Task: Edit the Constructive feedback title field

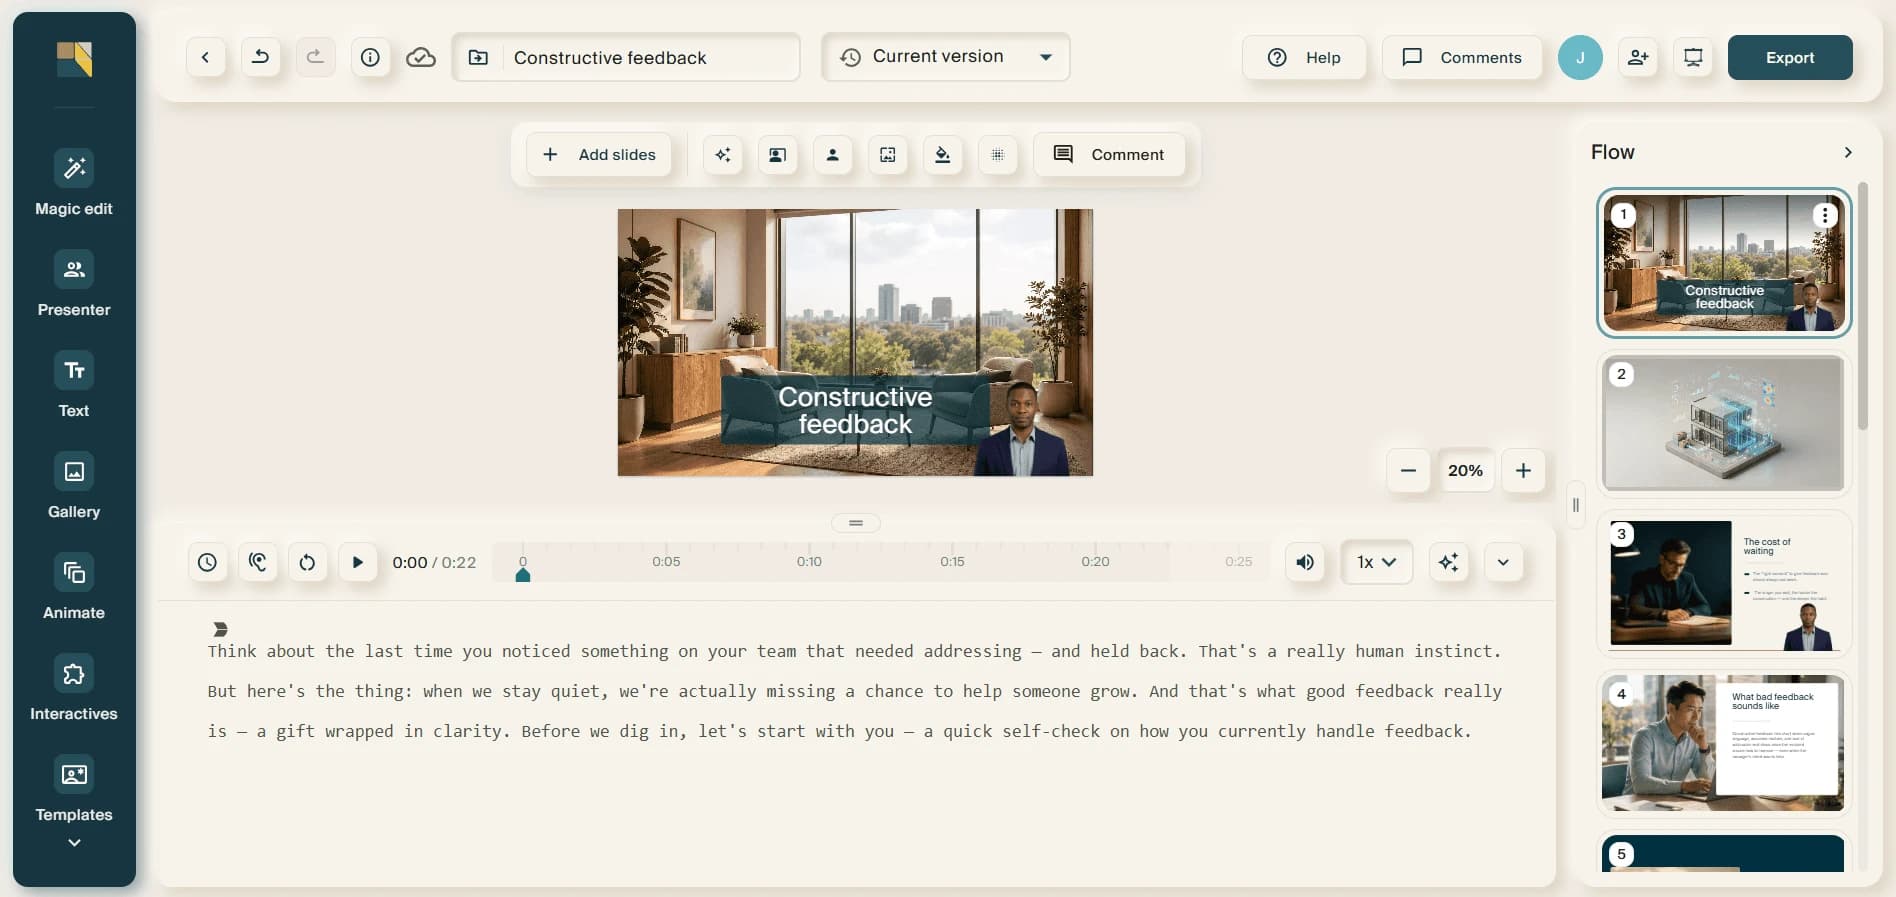Action: 650,58
